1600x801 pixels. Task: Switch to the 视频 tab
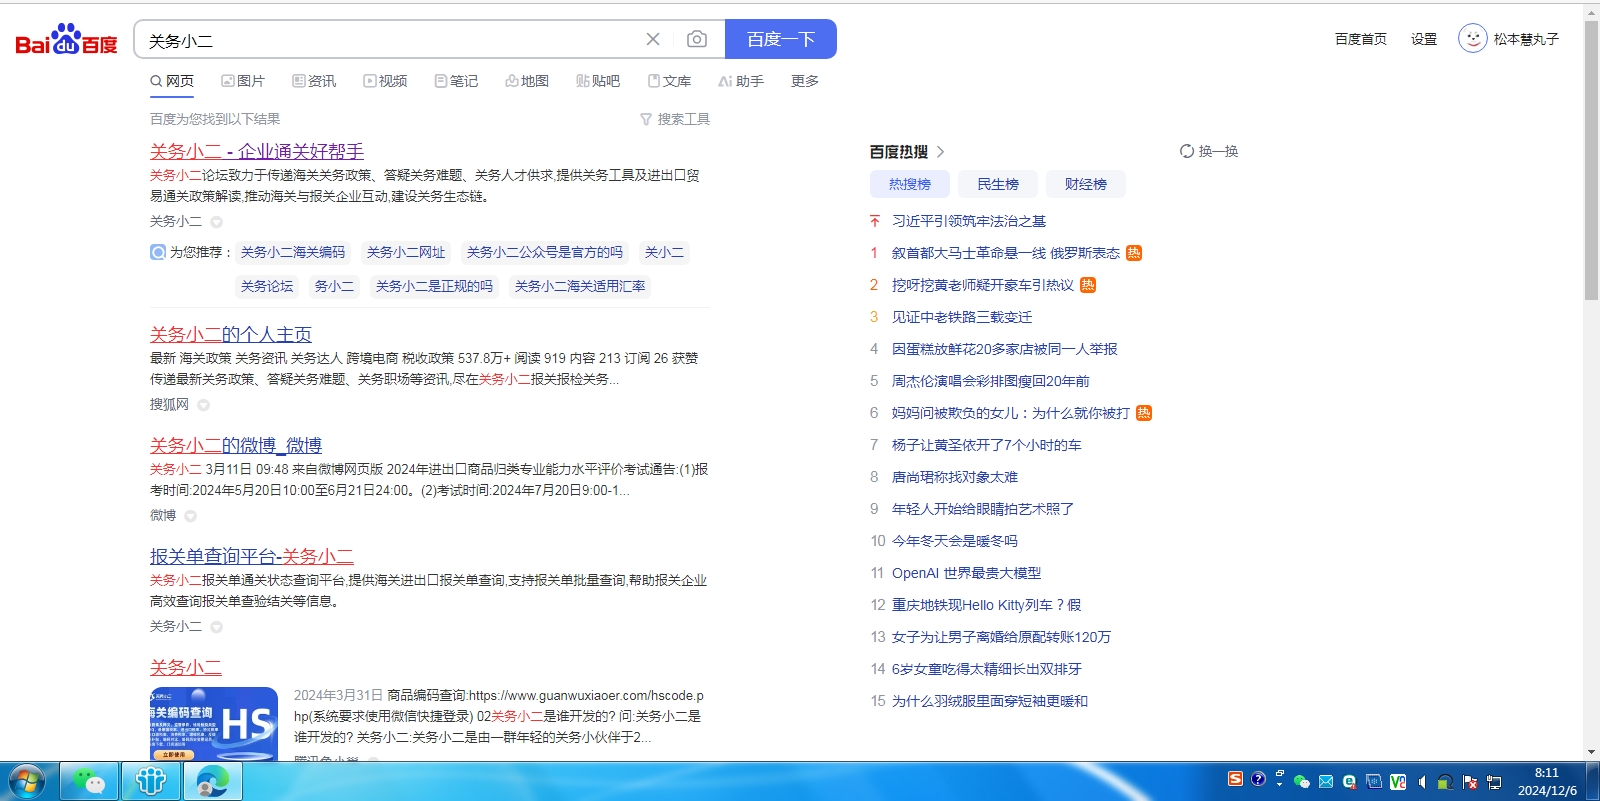pyautogui.click(x=385, y=81)
